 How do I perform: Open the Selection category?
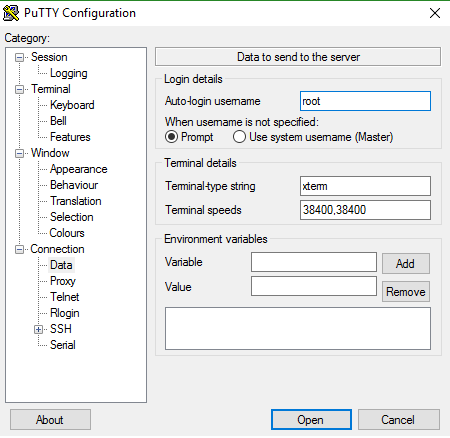(x=72, y=217)
